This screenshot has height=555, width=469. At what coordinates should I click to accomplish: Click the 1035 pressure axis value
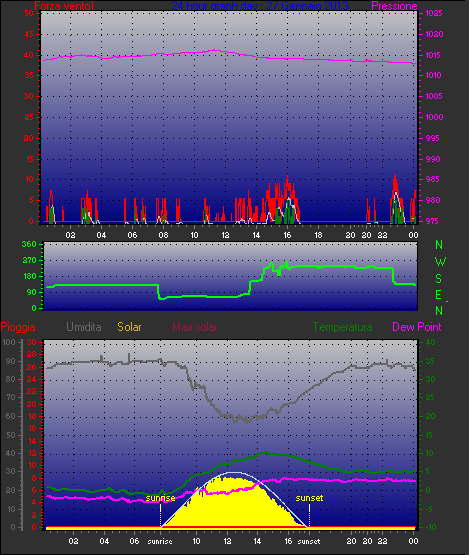coord(434,13)
